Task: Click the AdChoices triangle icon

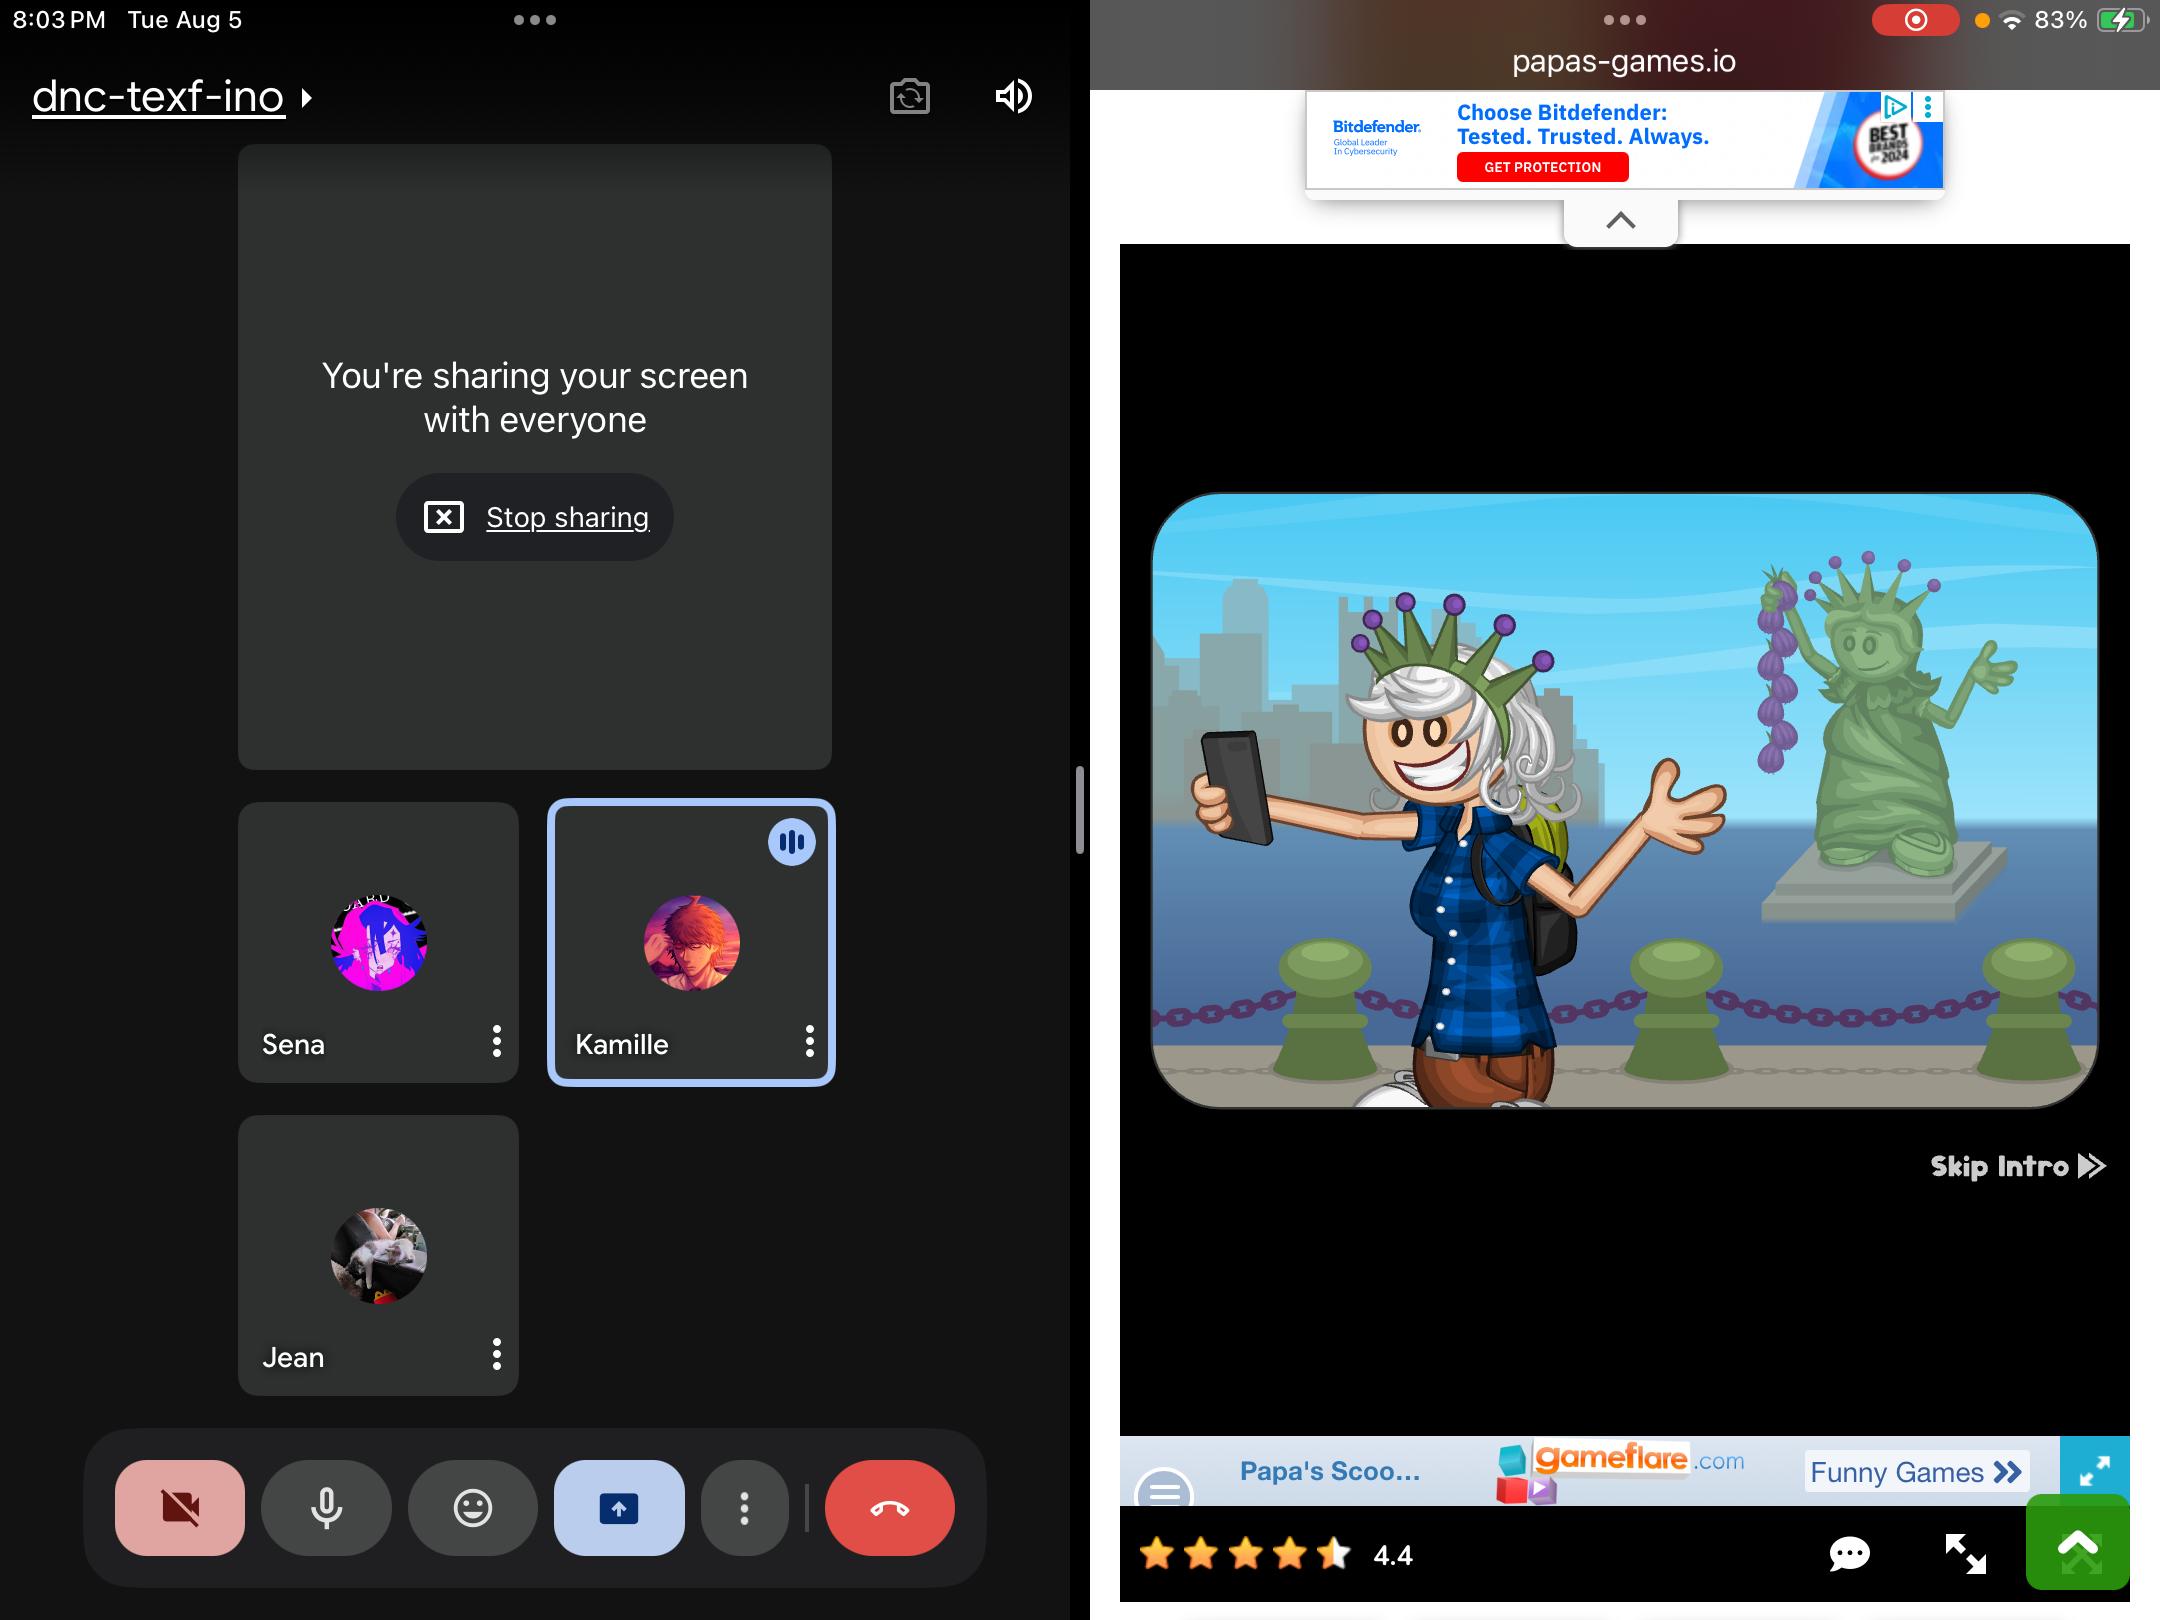Action: pos(1895,106)
